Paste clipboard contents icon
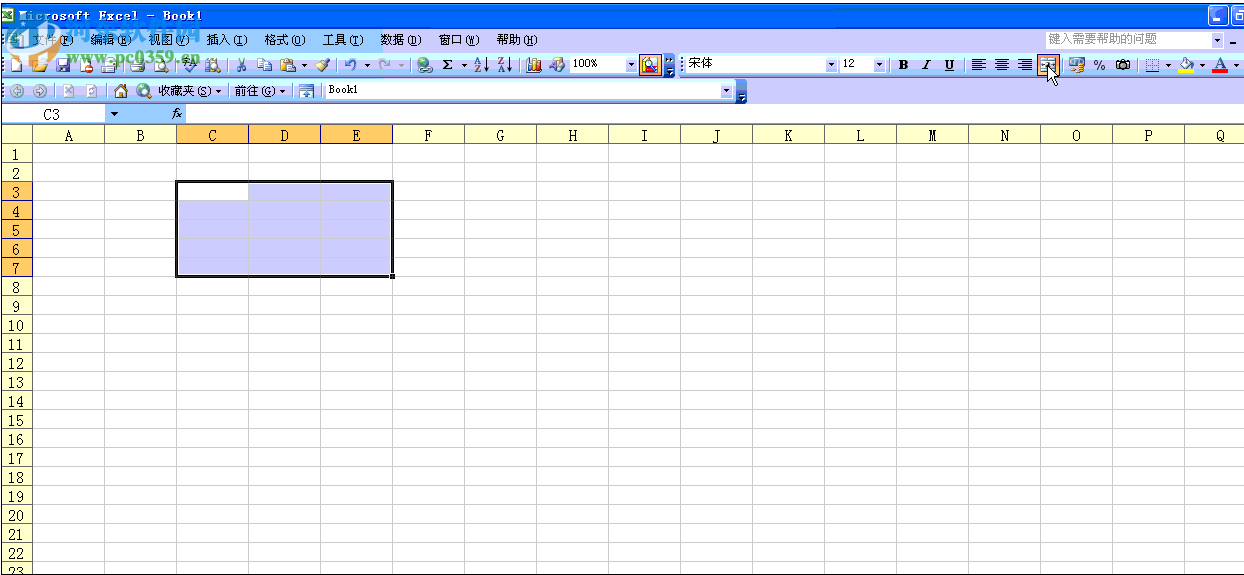 [287, 65]
